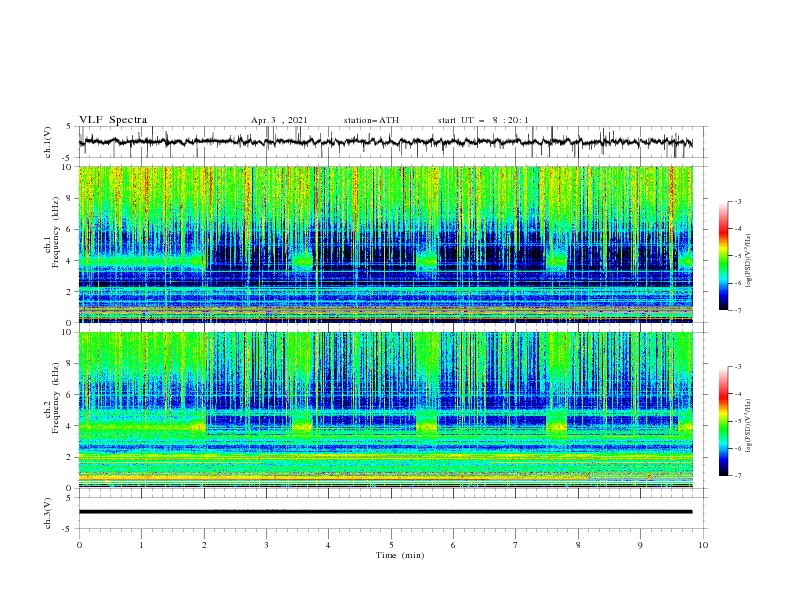This screenshot has width=792, height=612.
Task: Click time axis tick label "0"
Action: click(x=79, y=545)
